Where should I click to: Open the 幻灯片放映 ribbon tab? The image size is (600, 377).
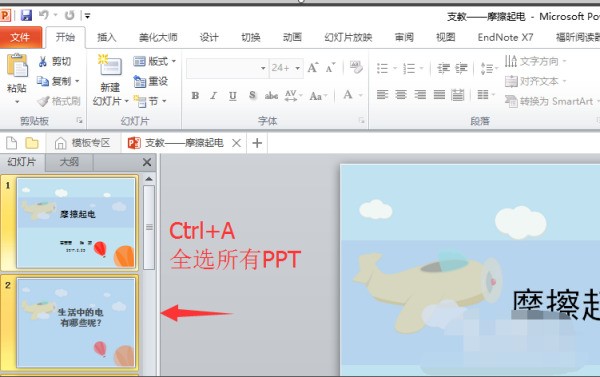point(348,37)
